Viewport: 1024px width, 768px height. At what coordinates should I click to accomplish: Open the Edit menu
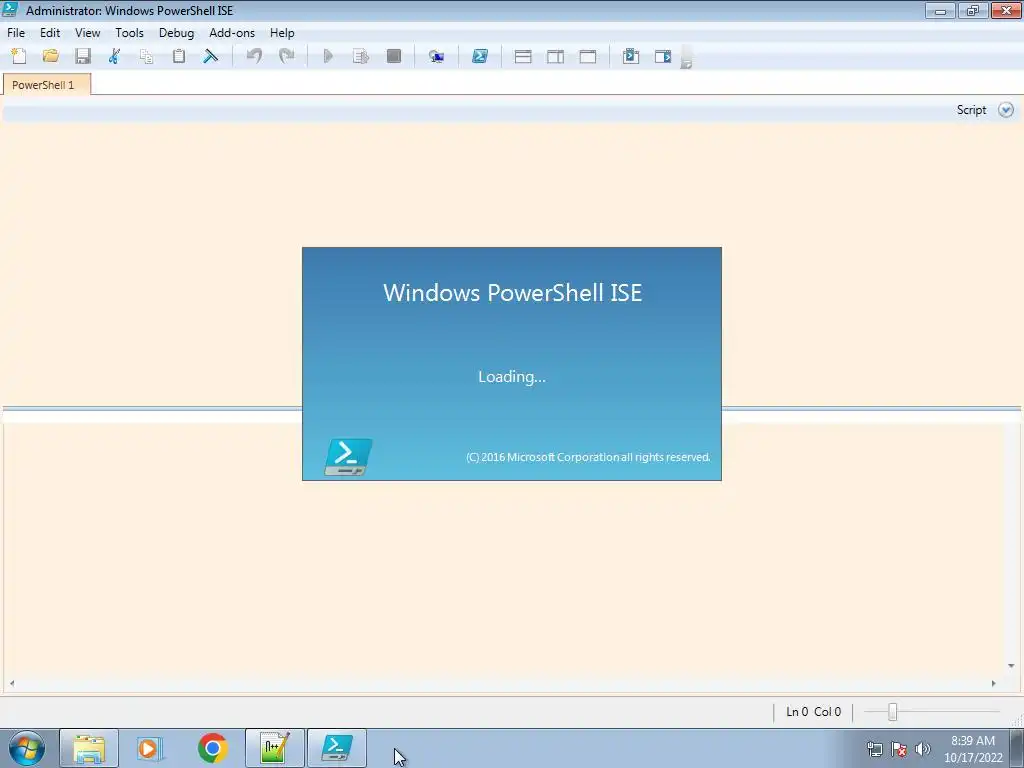[50, 33]
